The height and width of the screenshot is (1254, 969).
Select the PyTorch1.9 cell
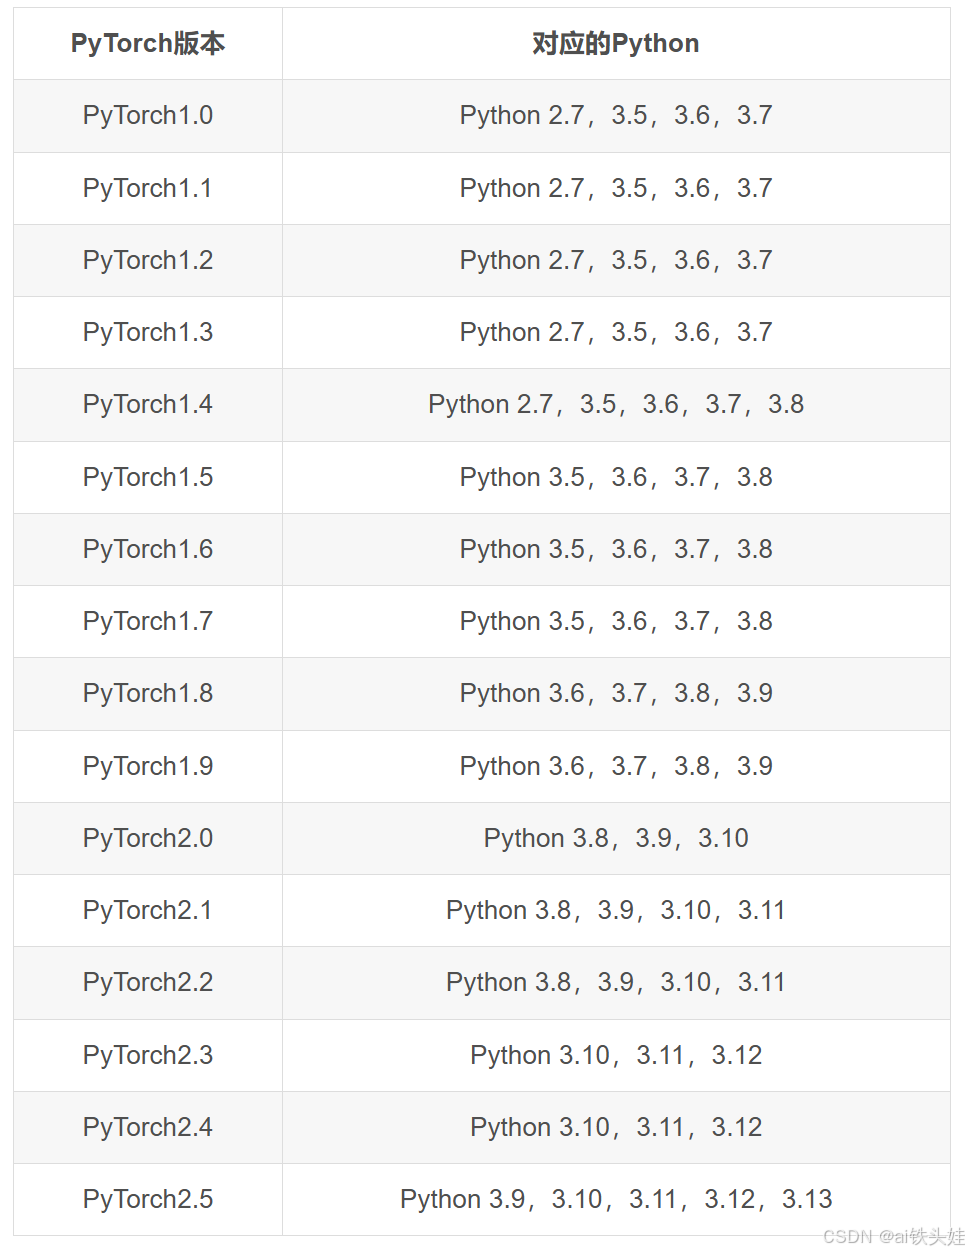pos(148,767)
